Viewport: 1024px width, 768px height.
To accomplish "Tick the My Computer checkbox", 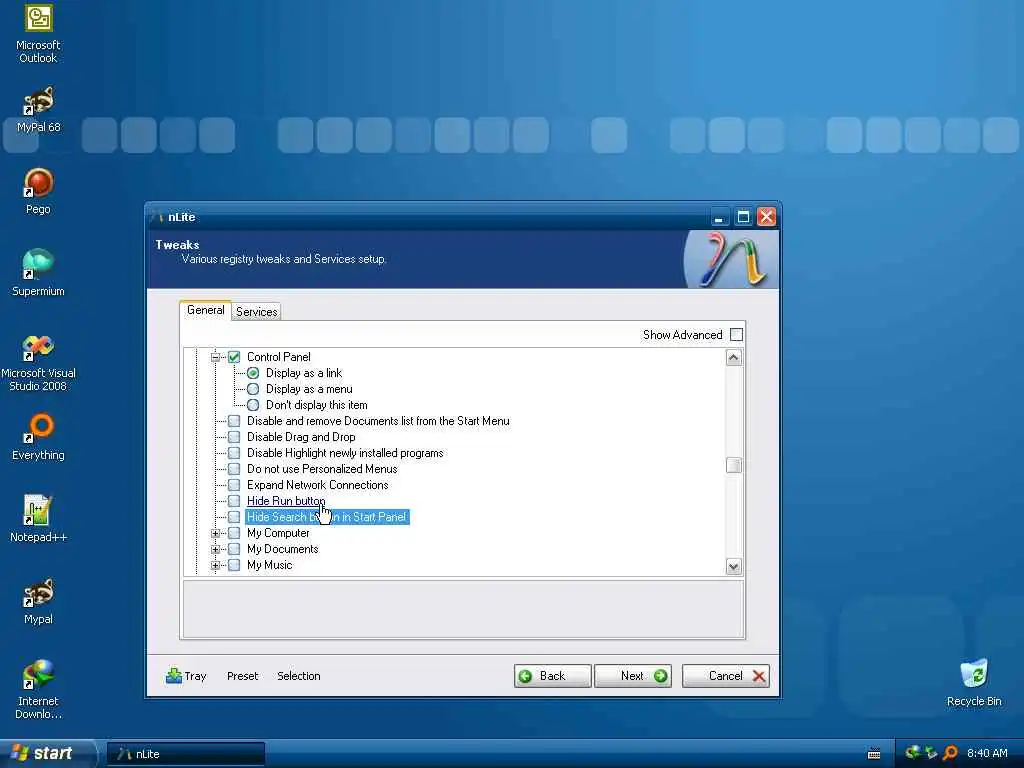I will 234,533.
